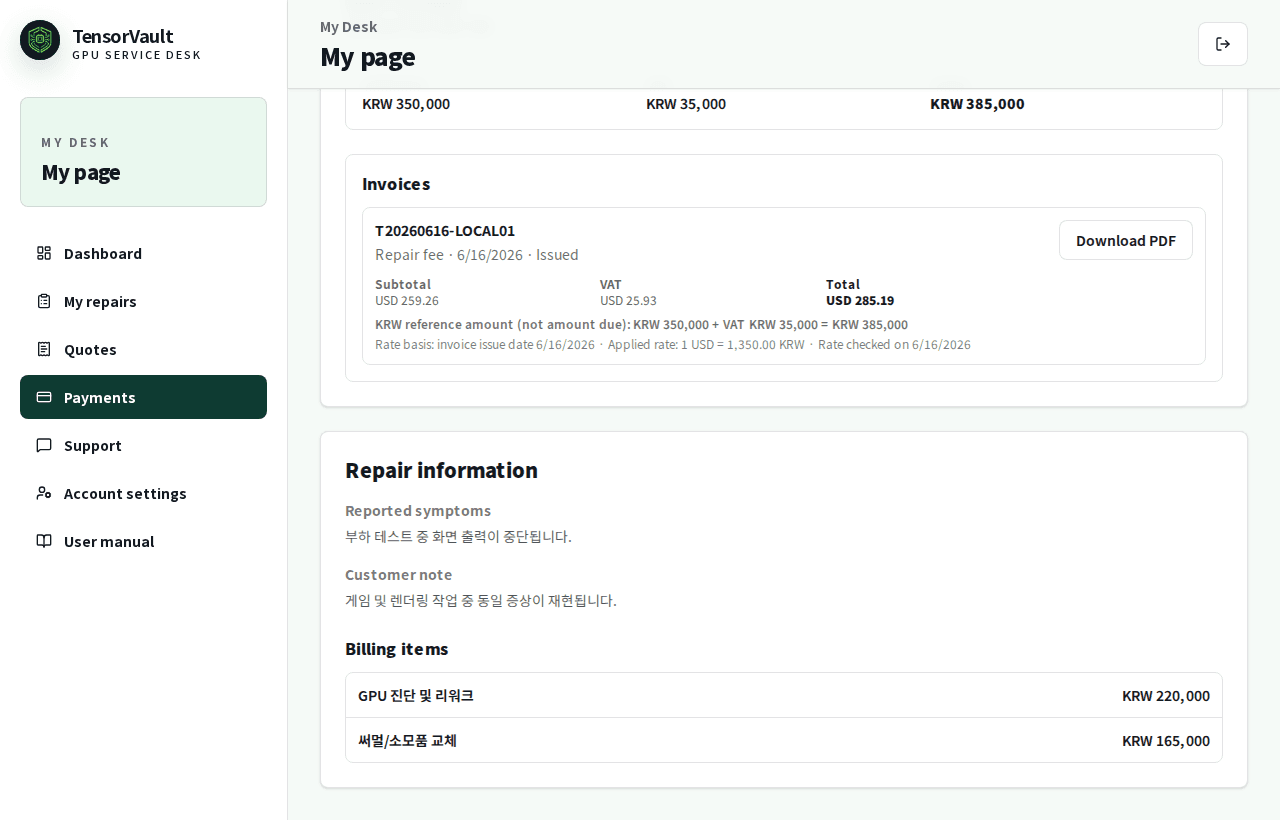
Task: Click the Support chat bubble icon
Action: tap(44, 445)
